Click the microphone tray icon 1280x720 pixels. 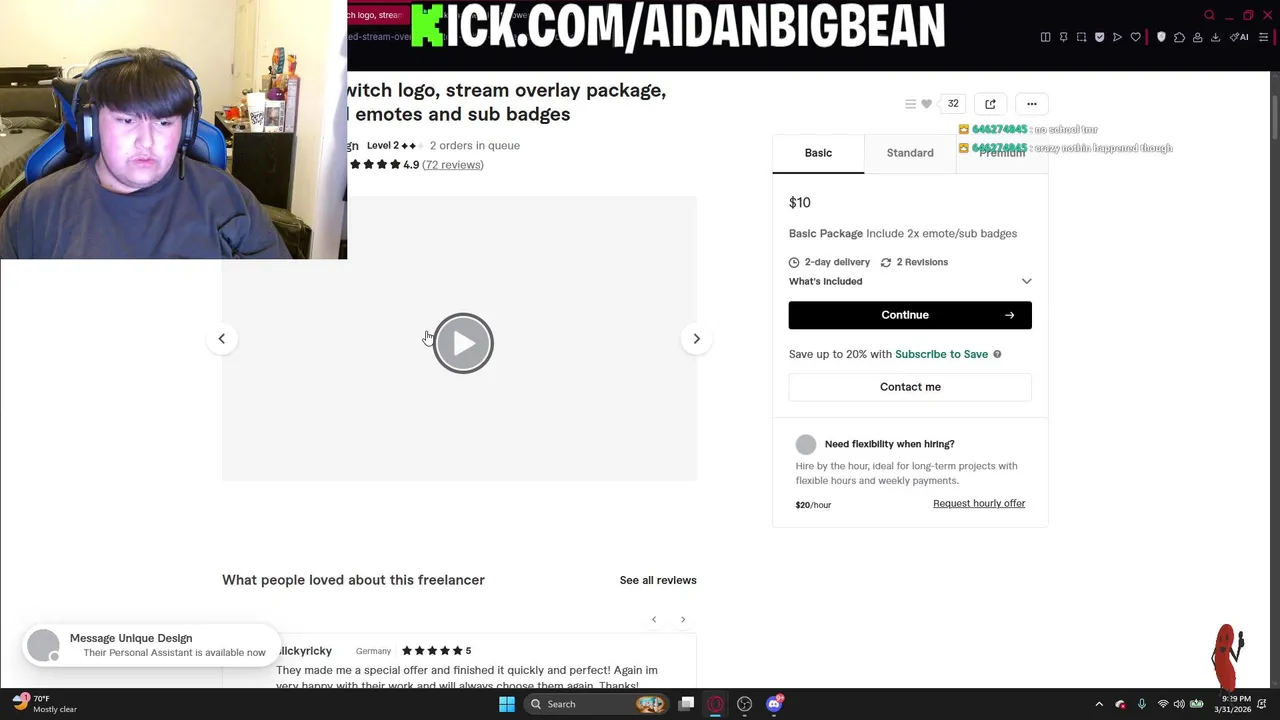point(1141,704)
